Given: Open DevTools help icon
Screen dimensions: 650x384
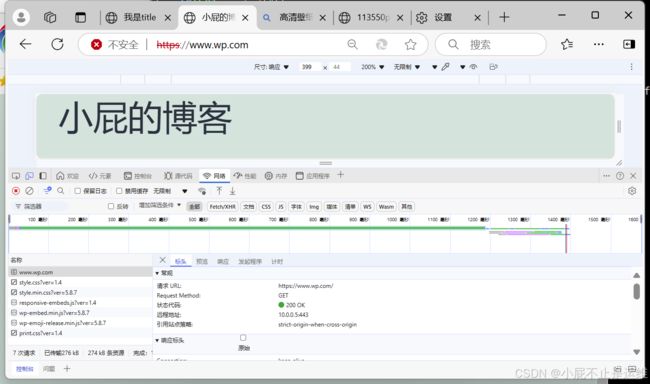Looking at the screenshot, I should pos(620,176).
